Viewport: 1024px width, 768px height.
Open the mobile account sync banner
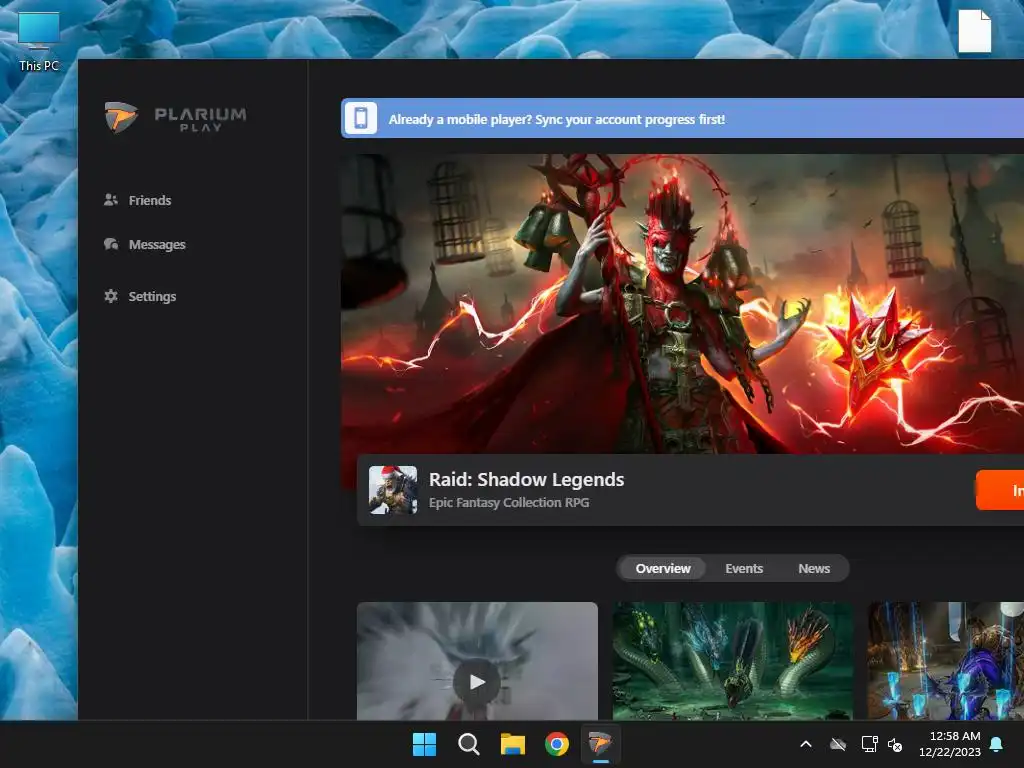pyautogui.click(x=682, y=118)
